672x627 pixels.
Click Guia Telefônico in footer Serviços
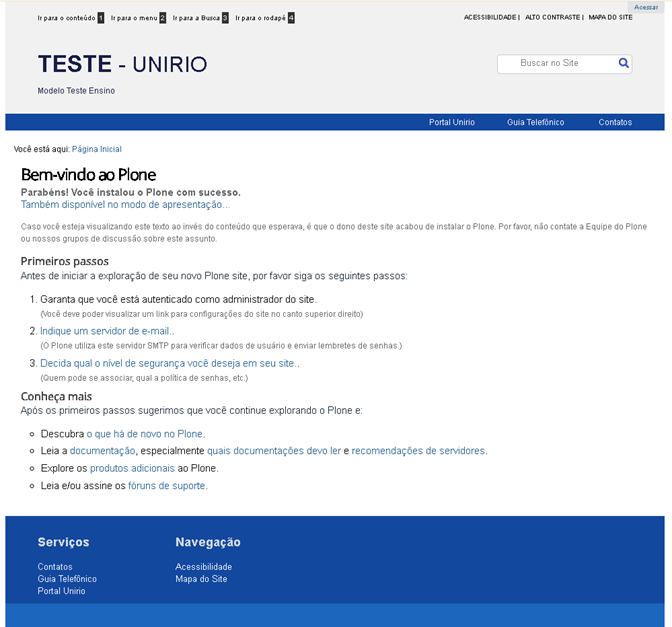(x=67, y=579)
